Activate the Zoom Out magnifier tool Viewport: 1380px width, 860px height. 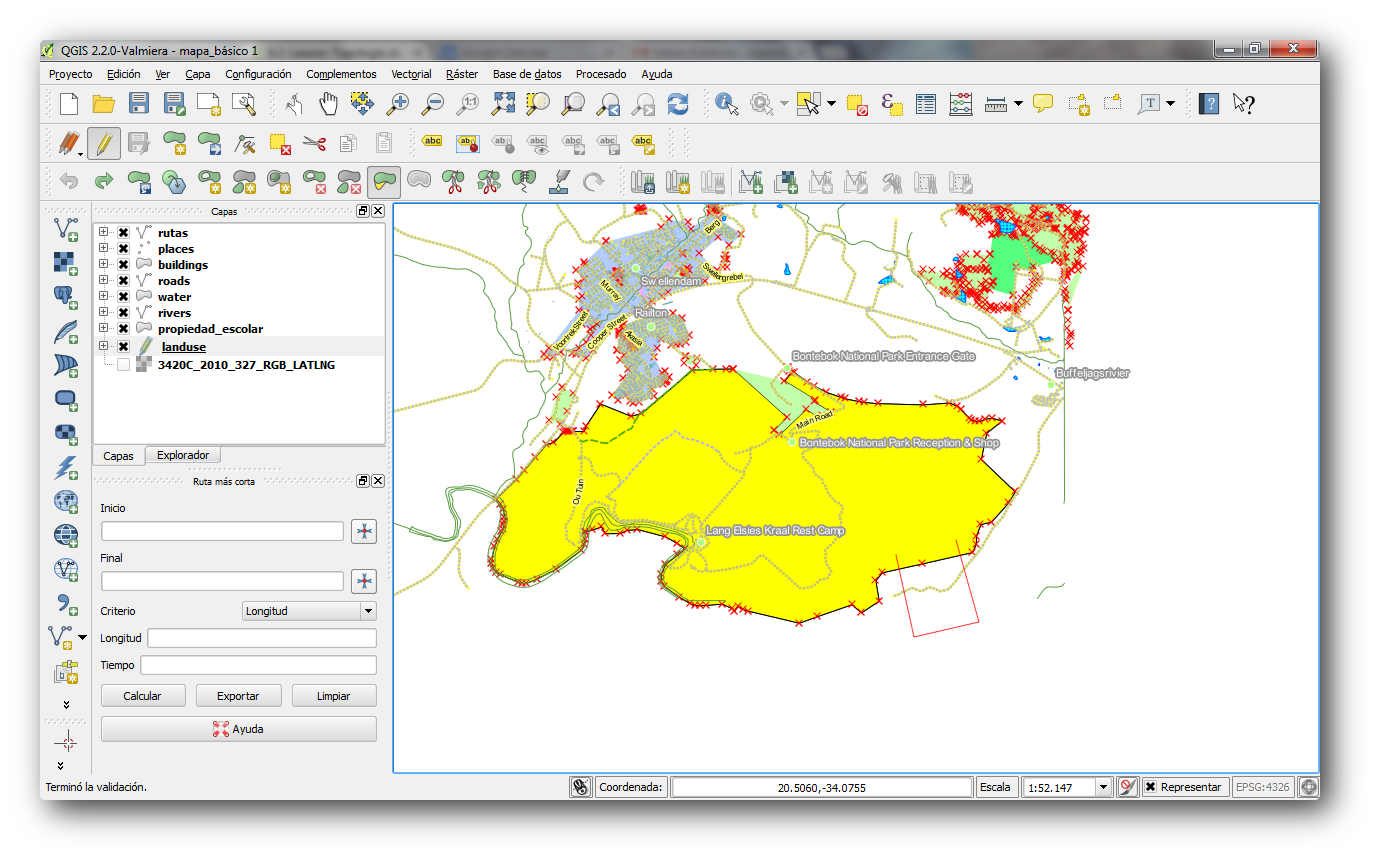pyautogui.click(x=433, y=103)
